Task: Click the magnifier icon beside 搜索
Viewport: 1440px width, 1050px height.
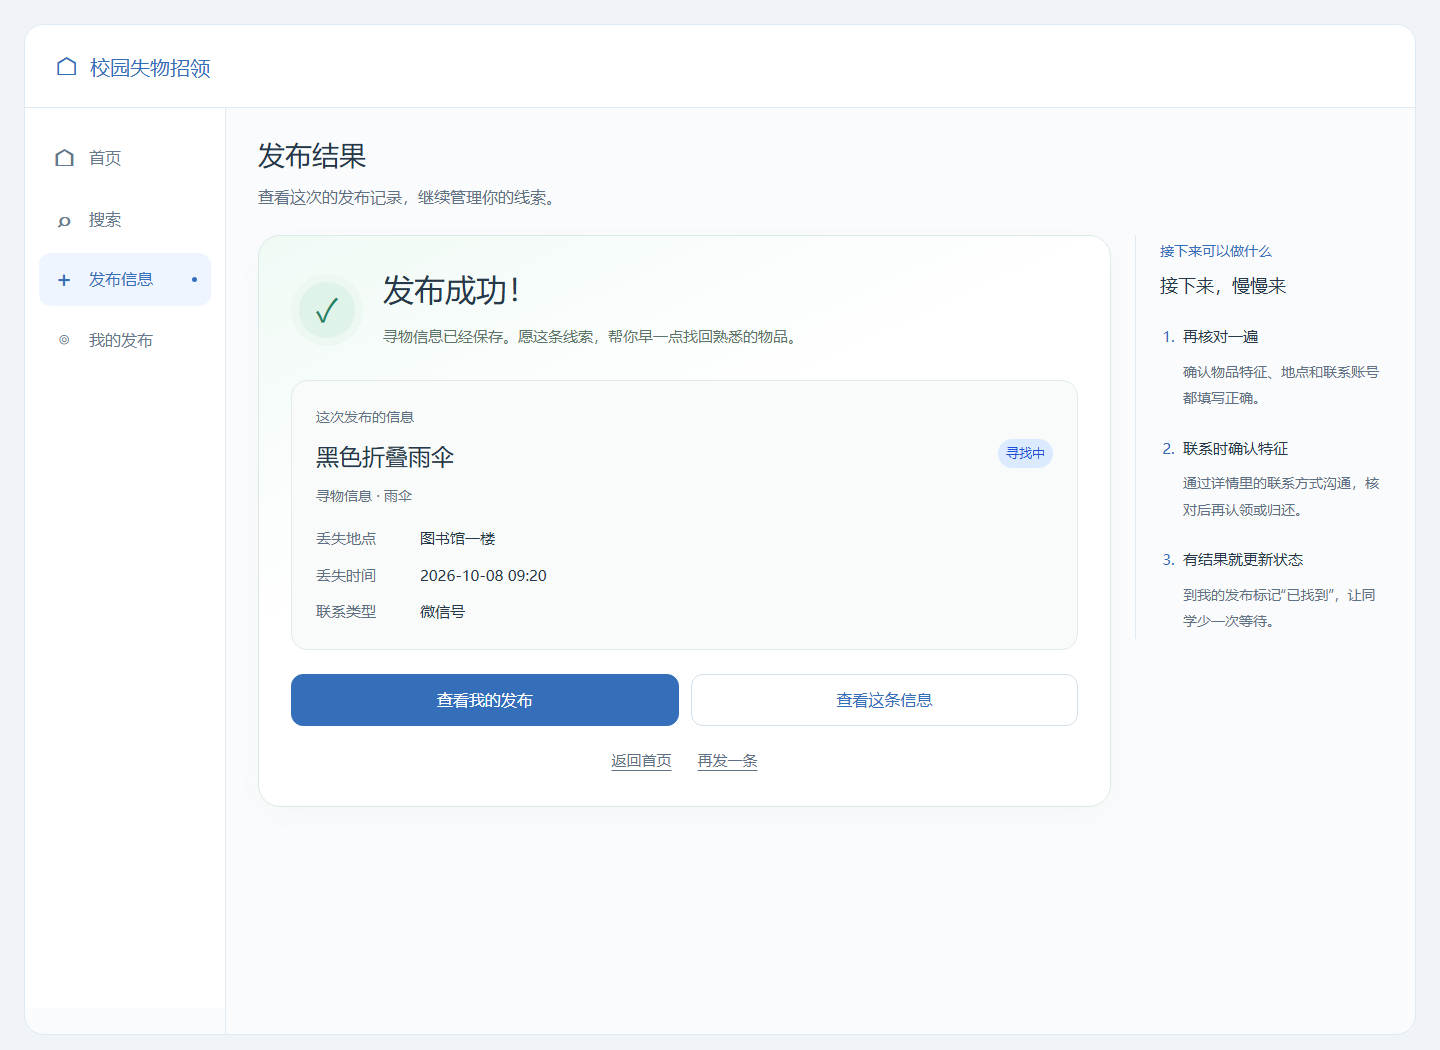Action: tap(64, 220)
